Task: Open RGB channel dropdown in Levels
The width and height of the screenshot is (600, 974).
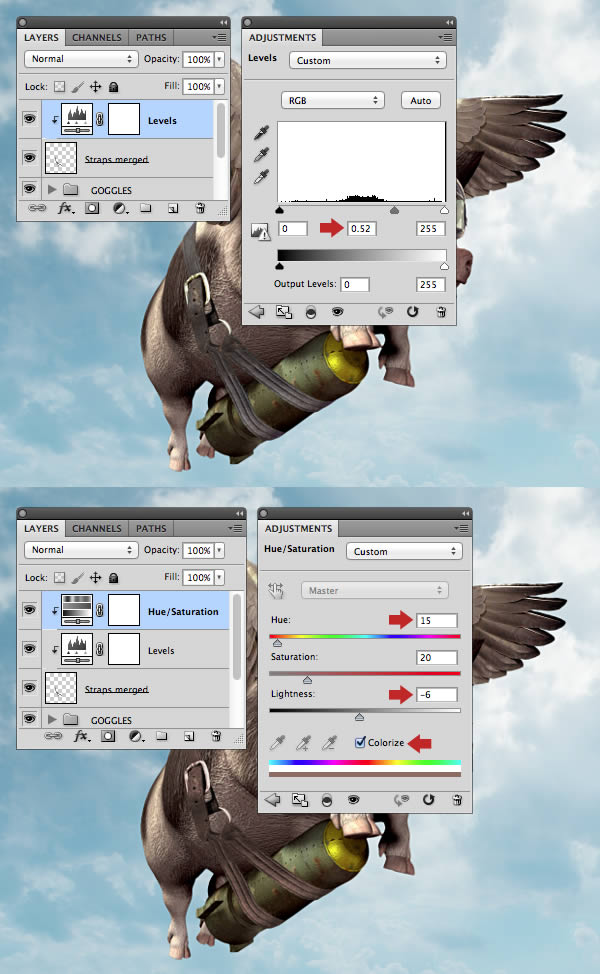Action: tap(333, 100)
